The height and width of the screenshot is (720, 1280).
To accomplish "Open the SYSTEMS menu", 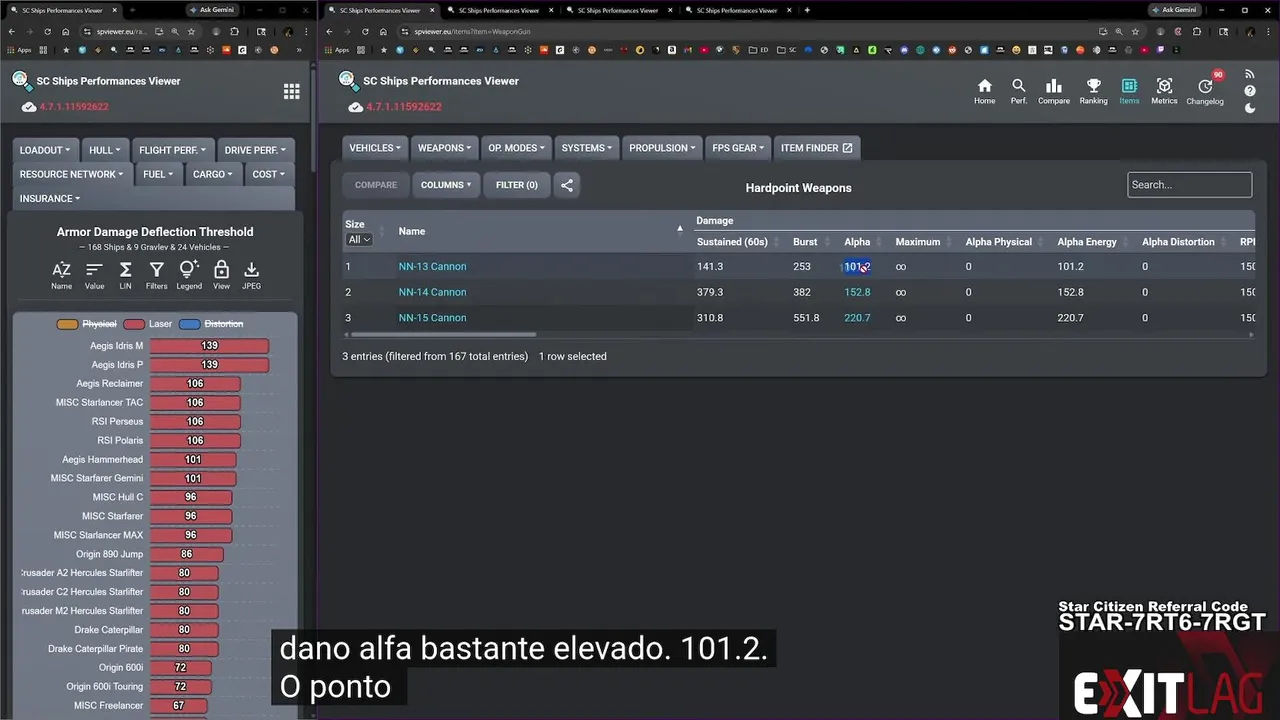I will coord(587,148).
